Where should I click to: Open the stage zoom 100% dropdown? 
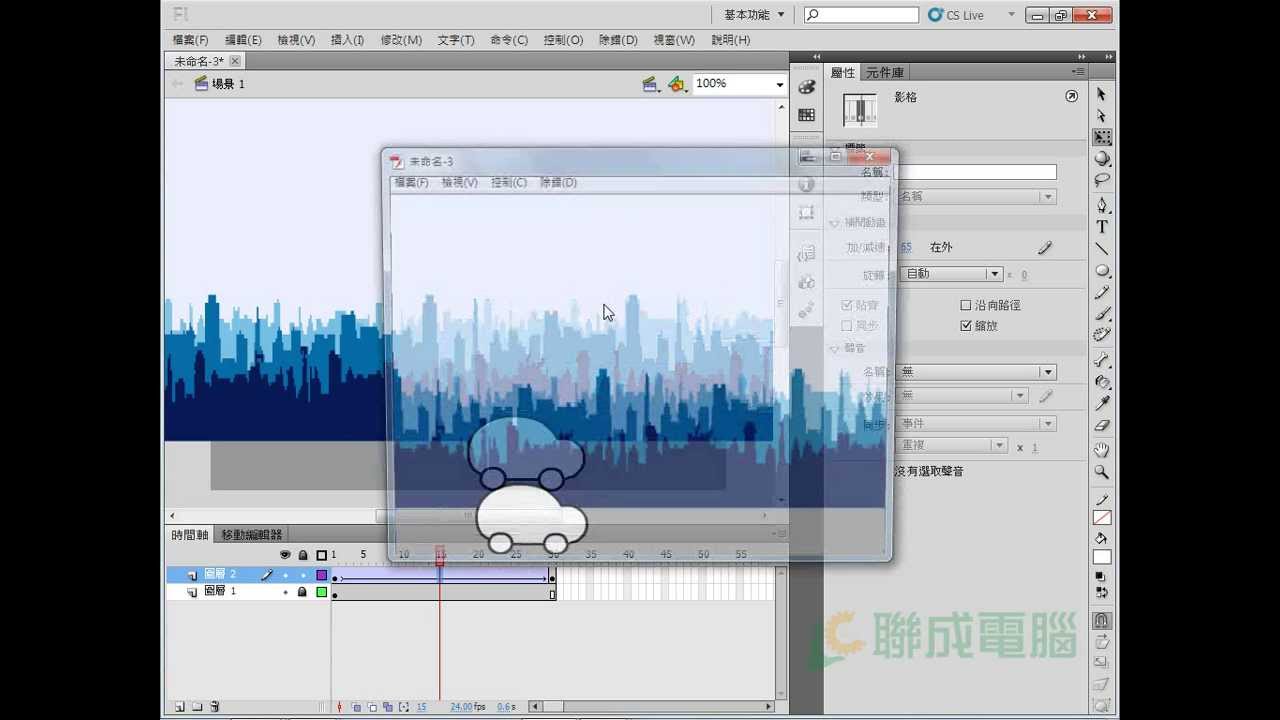point(779,84)
